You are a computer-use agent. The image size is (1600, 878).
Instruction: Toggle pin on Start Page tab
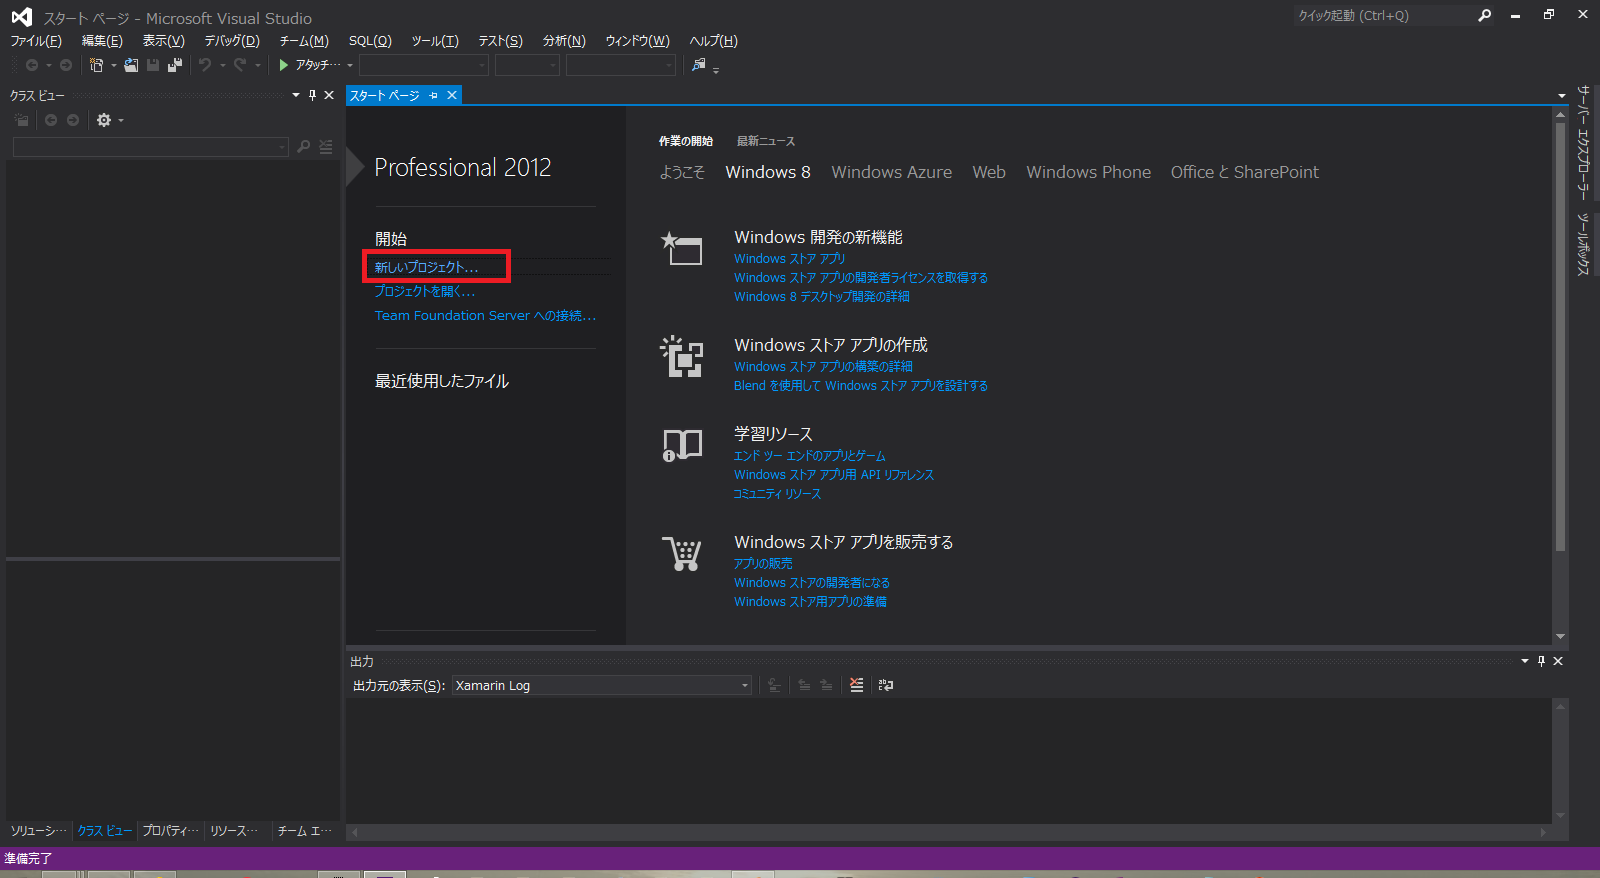(434, 95)
